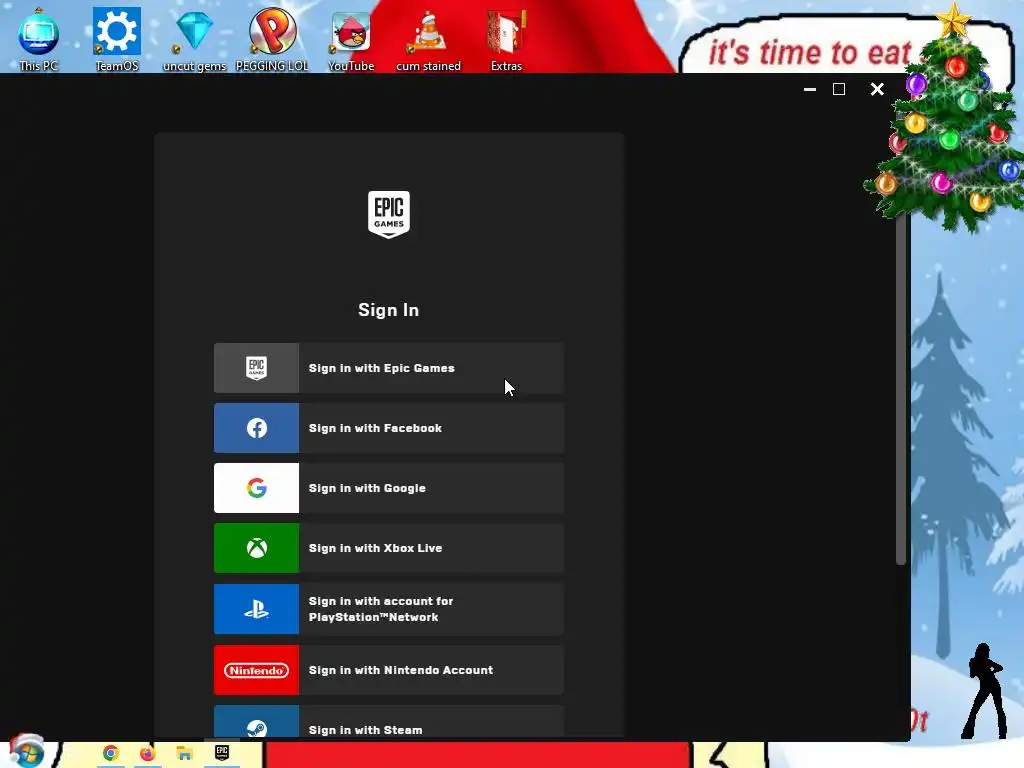Select the Peggle P desktop icon
Screen dimensions: 1024x768
[x=272, y=39]
